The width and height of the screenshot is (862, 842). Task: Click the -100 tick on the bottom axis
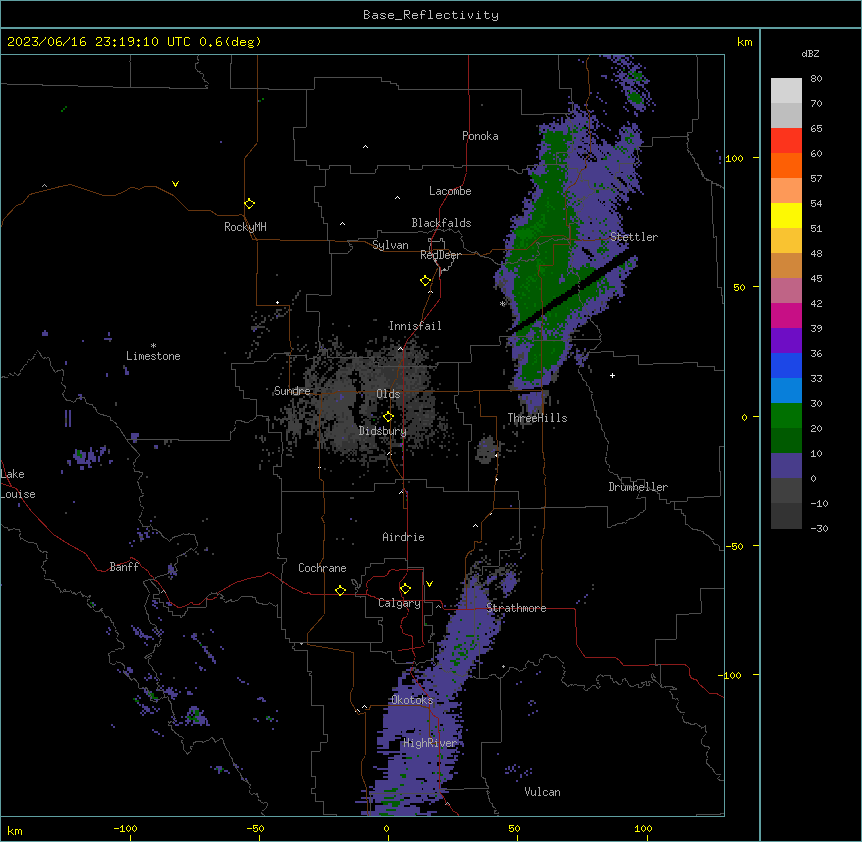click(x=125, y=828)
